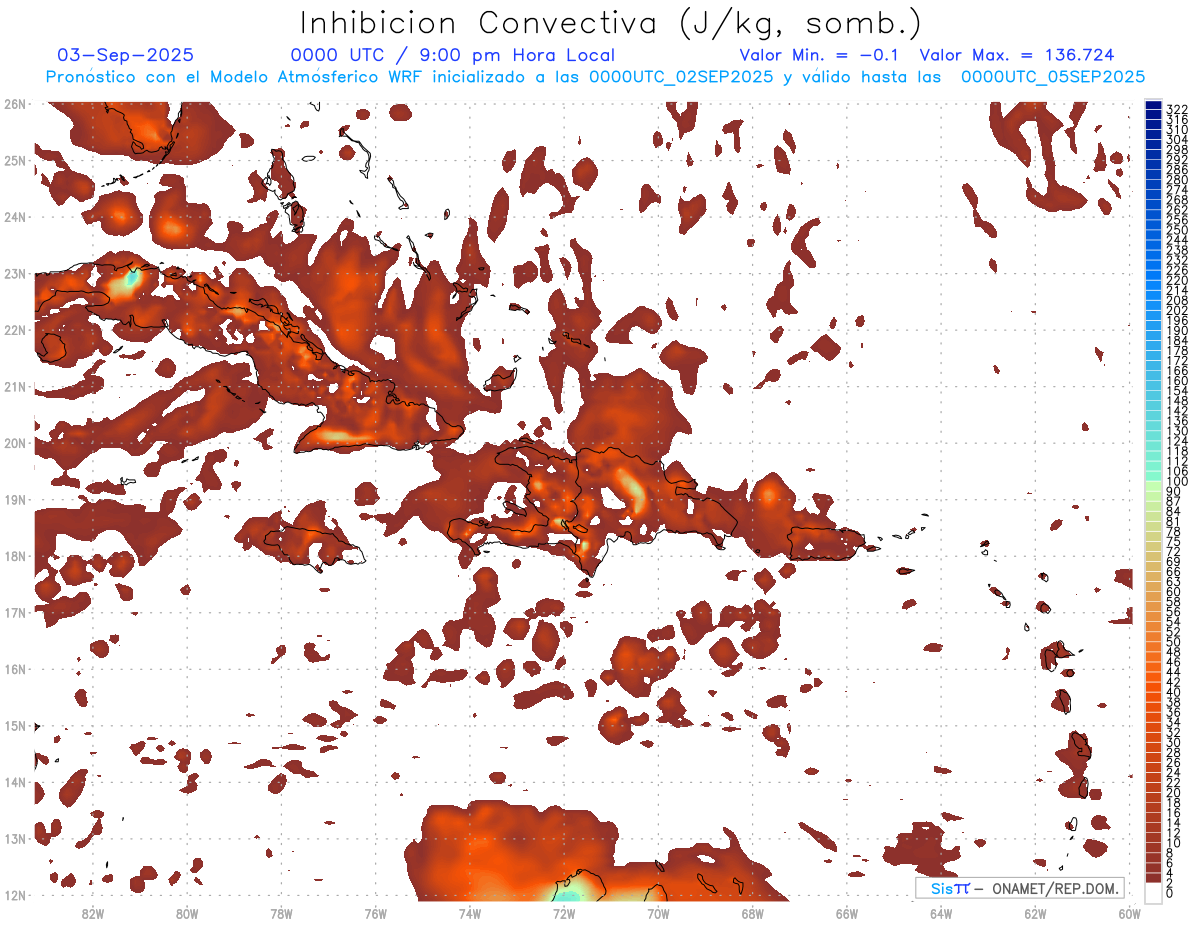Screen dimensions: 1200x927
Task: Click the 'Inhibicion Convectiva (J/kg, somb.)' title
Action: [610, 24]
